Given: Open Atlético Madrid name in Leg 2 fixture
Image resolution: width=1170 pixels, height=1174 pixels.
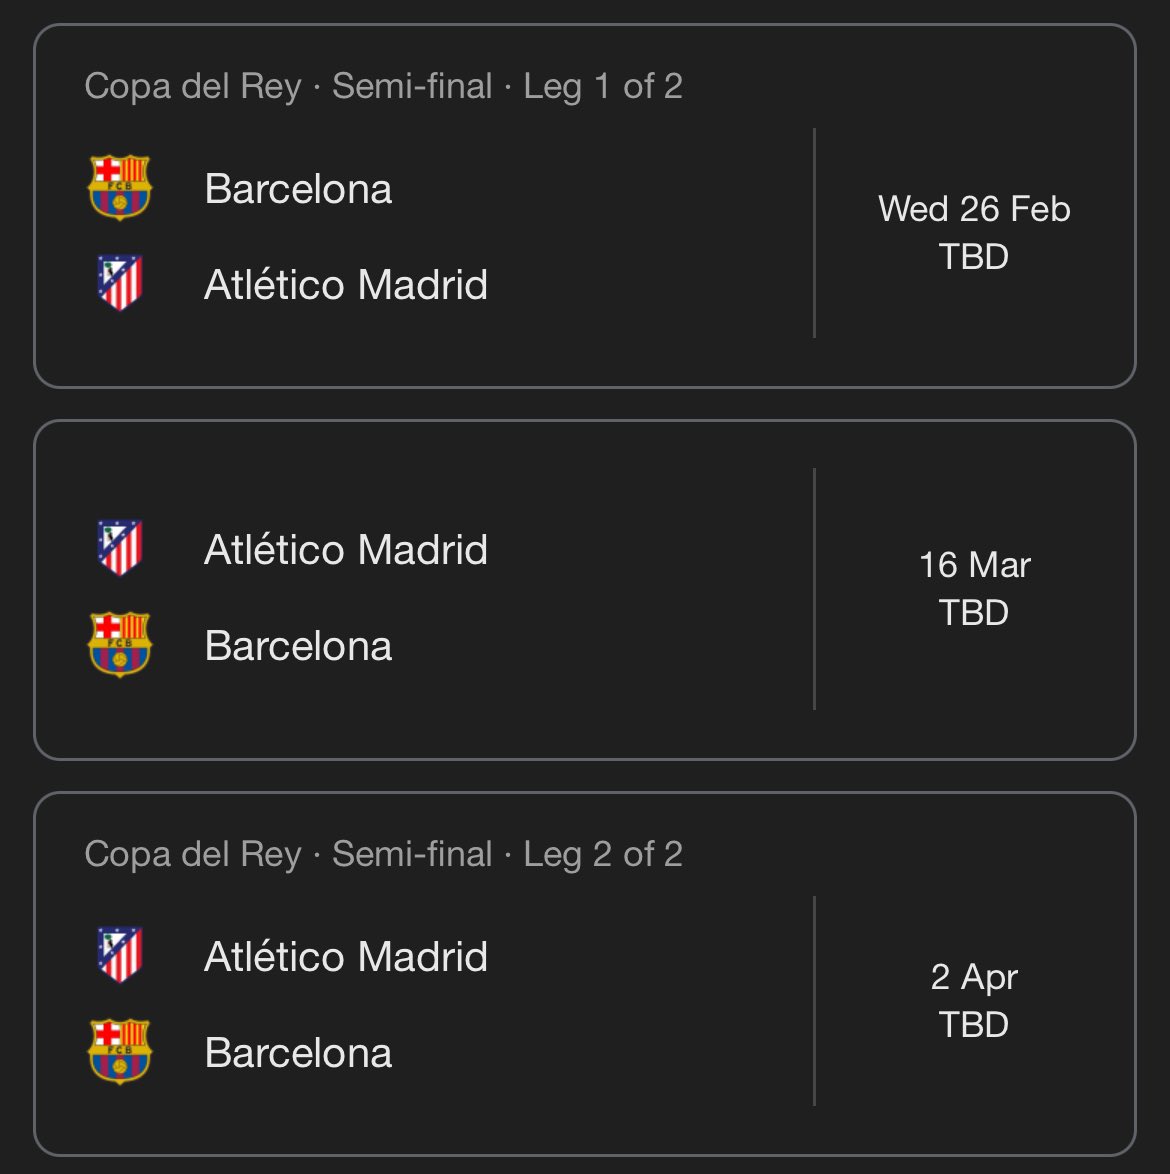Looking at the screenshot, I should pyautogui.click(x=346, y=956).
